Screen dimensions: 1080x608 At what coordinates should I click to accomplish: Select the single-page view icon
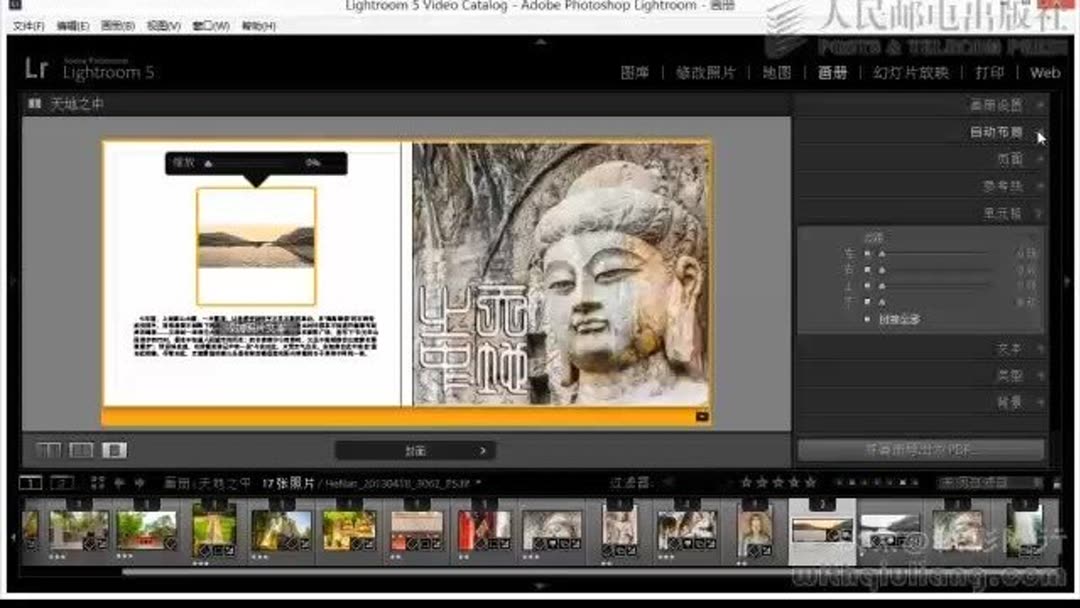click(113, 450)
